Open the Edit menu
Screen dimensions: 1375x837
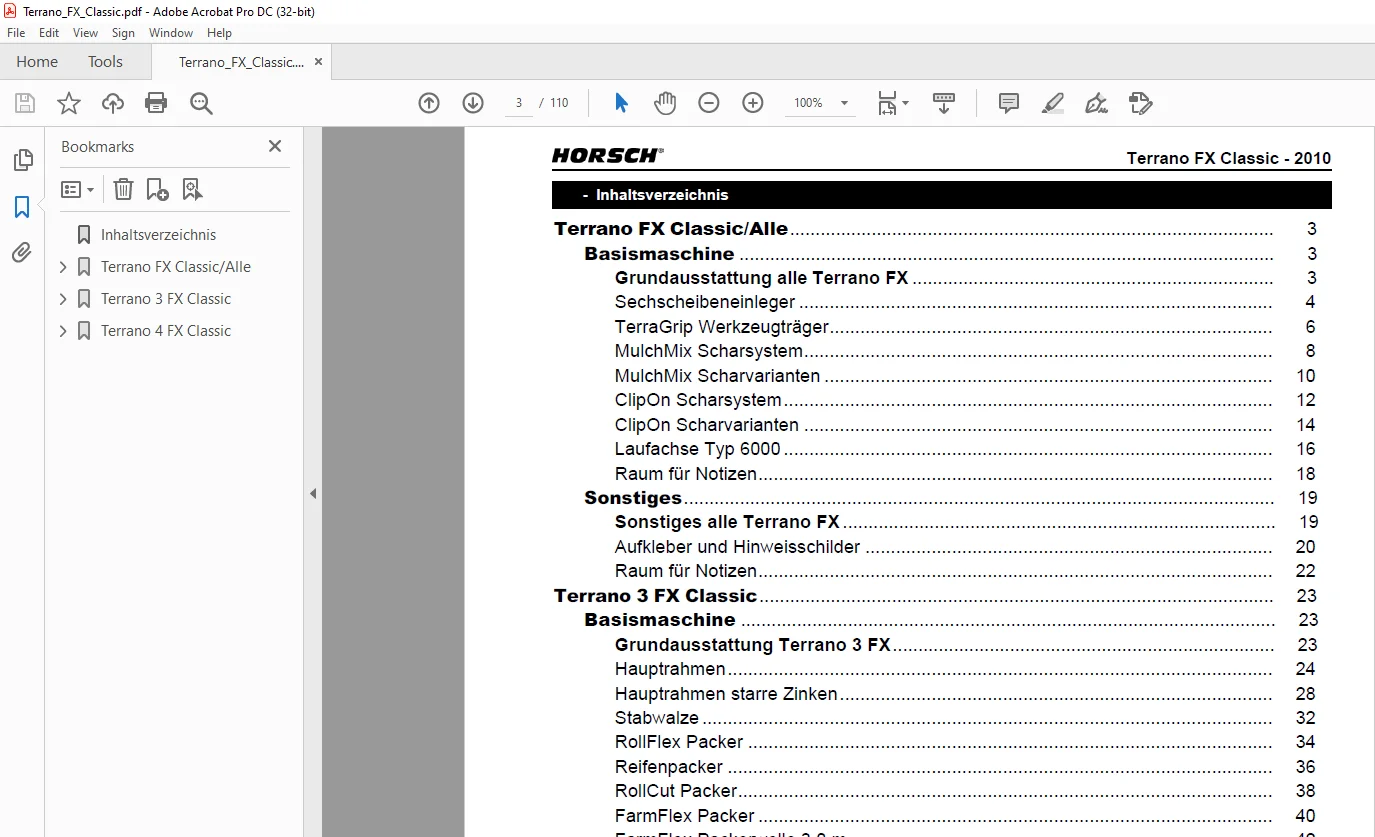(x=49, y=33)
